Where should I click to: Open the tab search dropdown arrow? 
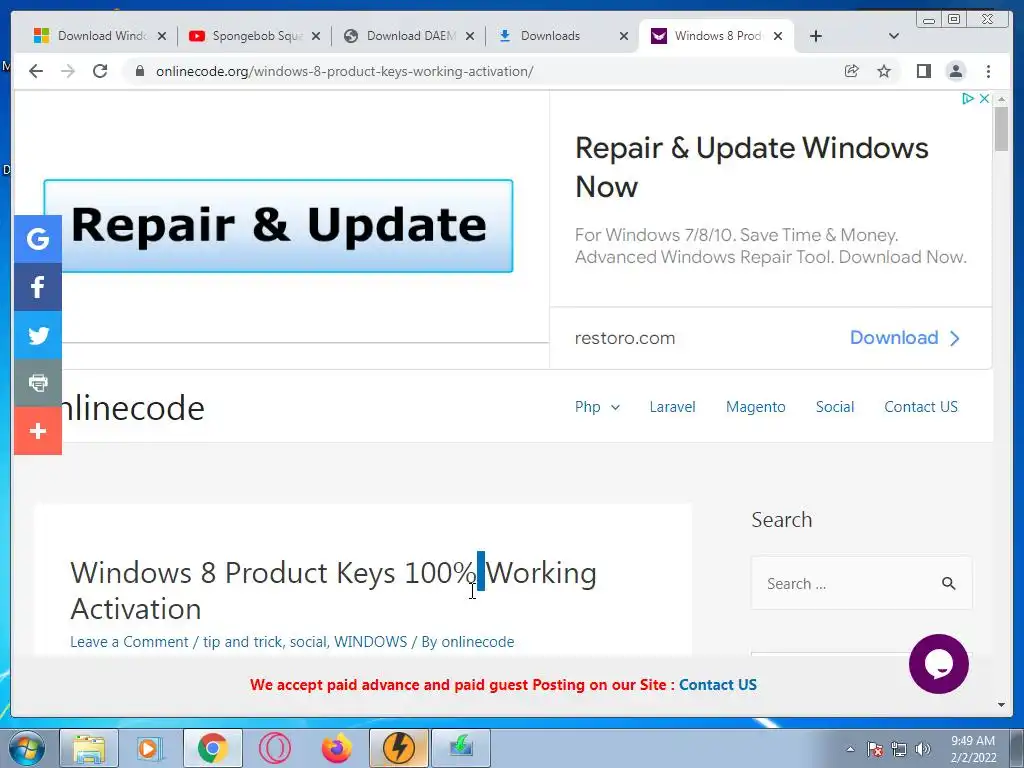tap(894, 36)
